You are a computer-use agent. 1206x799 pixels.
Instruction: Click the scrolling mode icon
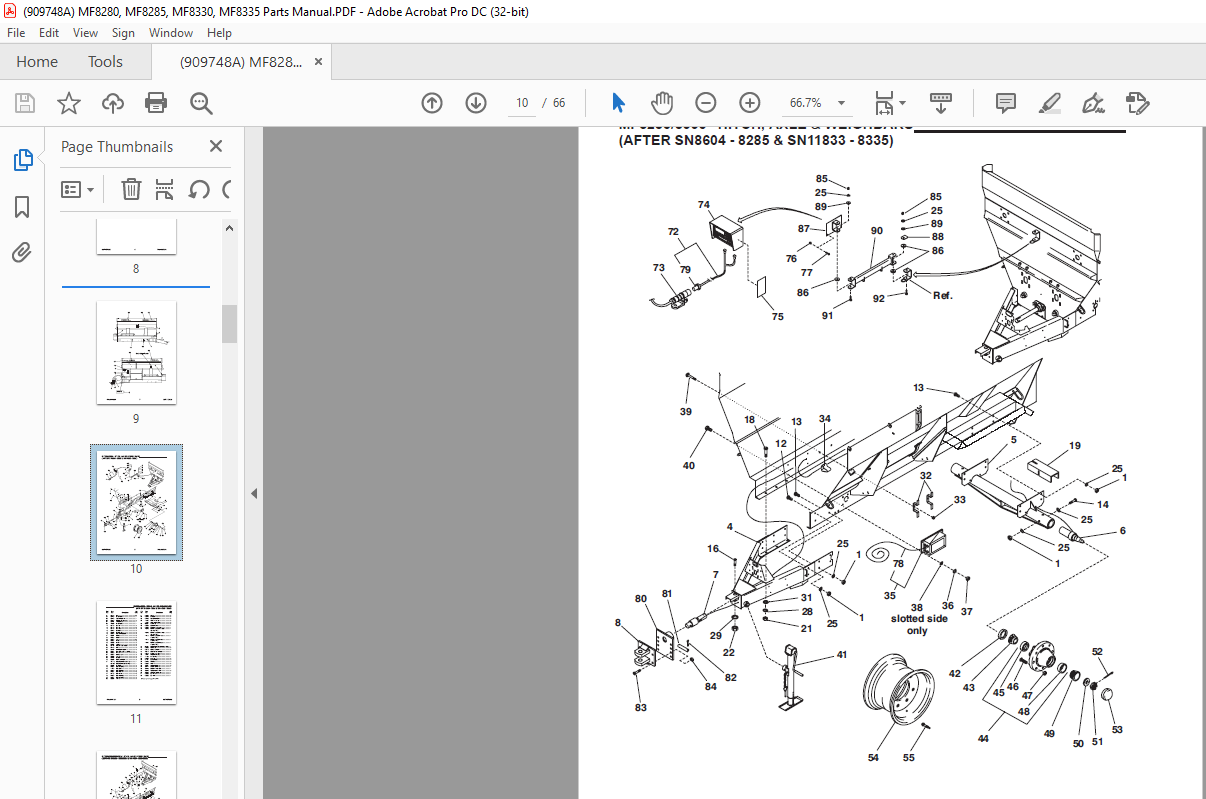pyautogui.click(x=940, y=103)
